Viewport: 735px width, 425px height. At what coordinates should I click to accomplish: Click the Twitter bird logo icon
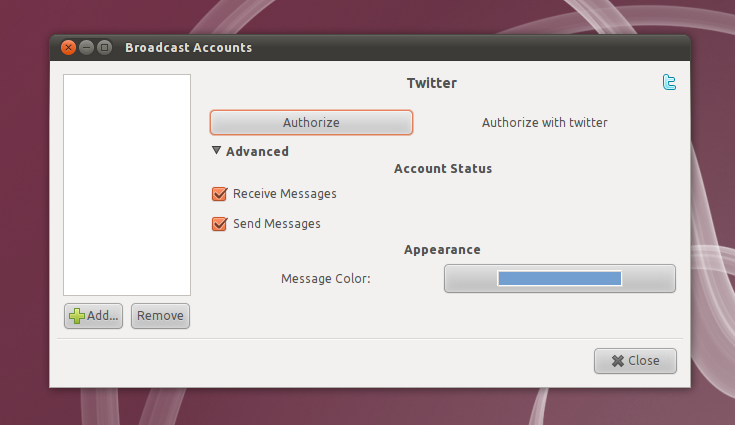(669, 82)
